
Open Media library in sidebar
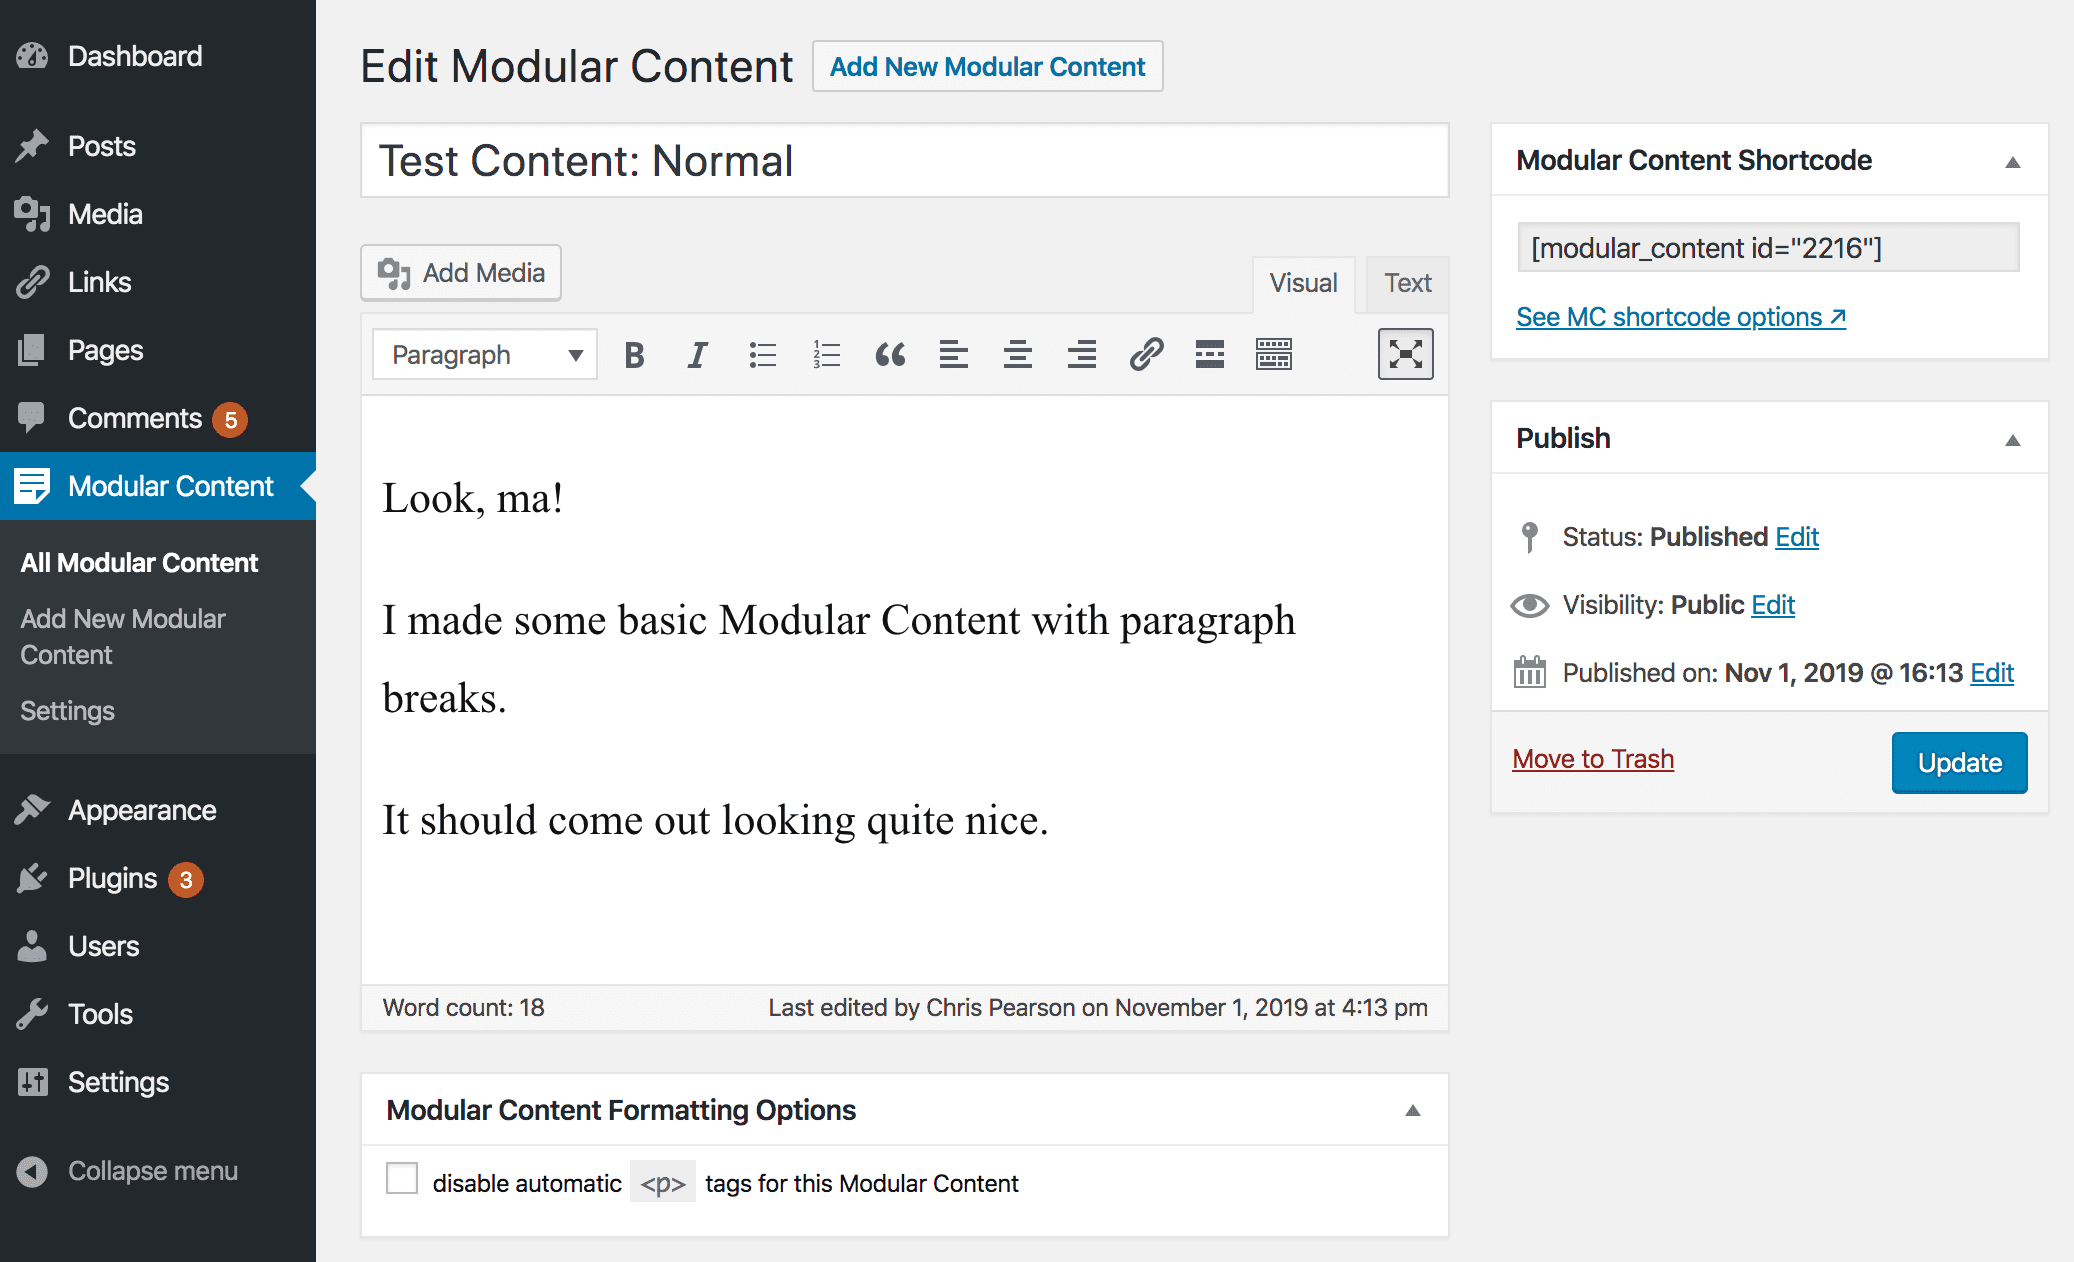pyautogui.click(x=158, y=214)
